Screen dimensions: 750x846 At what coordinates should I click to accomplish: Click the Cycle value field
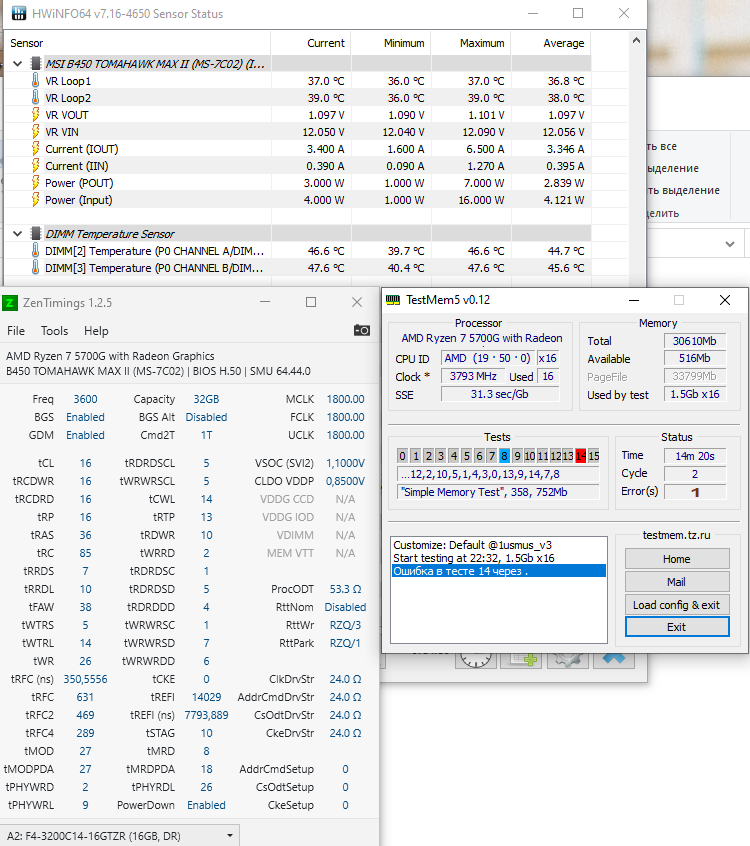695,474
